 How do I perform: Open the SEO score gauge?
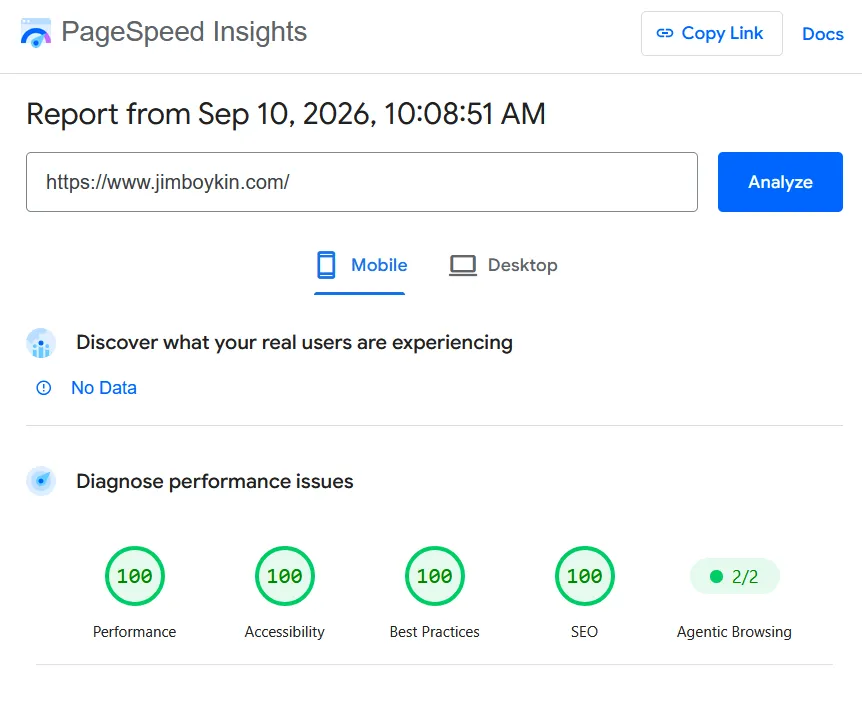click(584, 576)
